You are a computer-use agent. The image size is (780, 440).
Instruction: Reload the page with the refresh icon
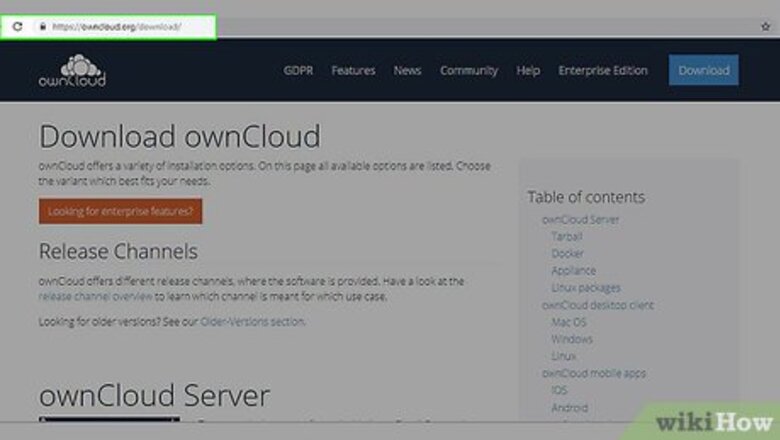(x=17, y=26)
